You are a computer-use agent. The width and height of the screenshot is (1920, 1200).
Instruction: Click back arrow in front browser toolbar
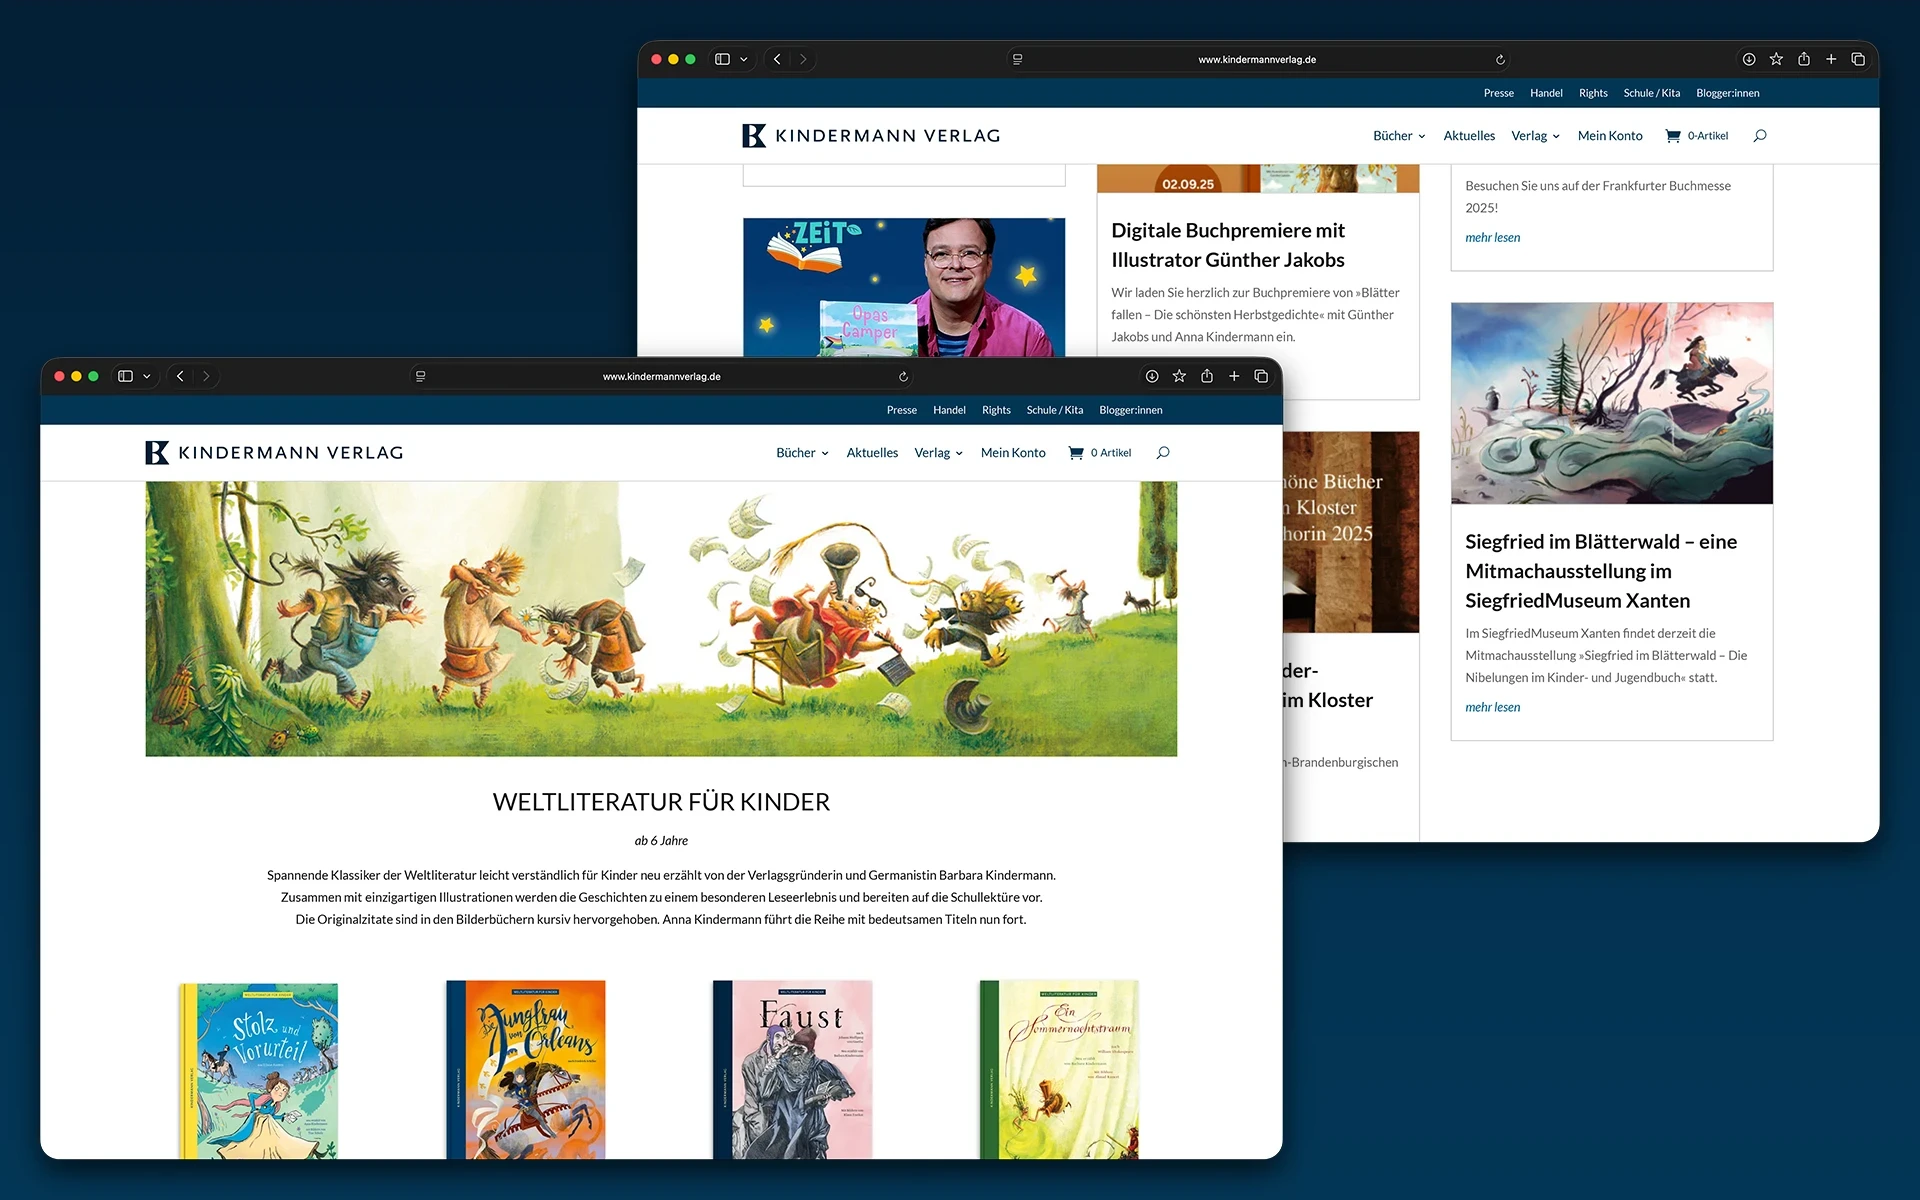(180, 376)
